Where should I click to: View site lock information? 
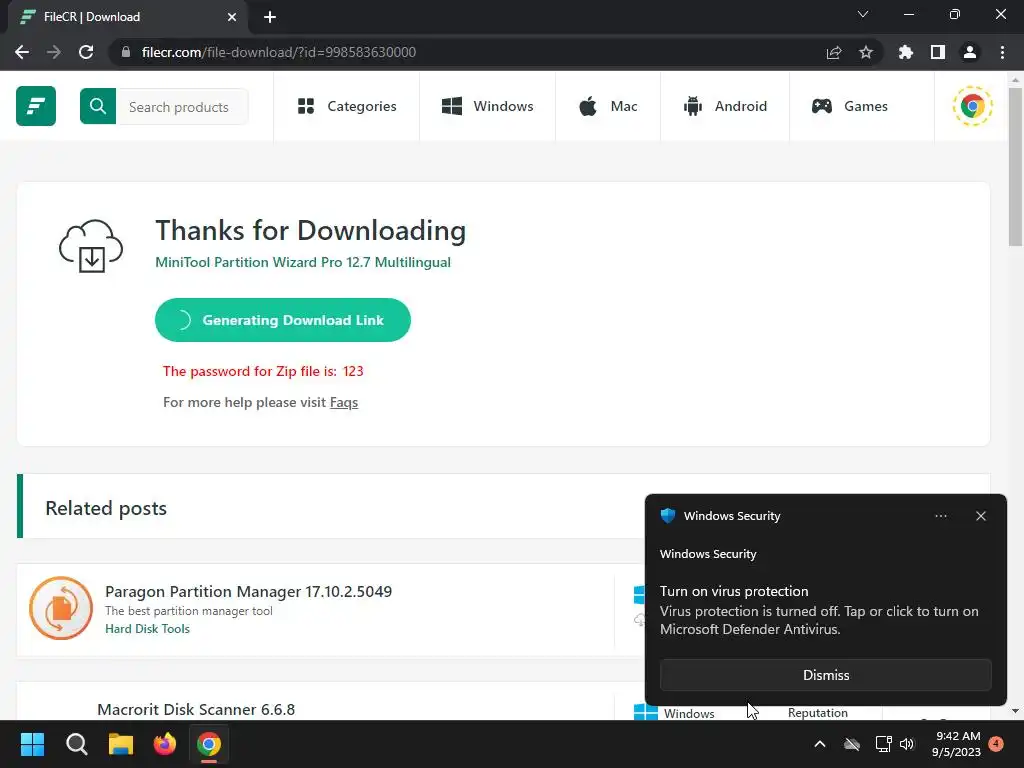[126, 52]
